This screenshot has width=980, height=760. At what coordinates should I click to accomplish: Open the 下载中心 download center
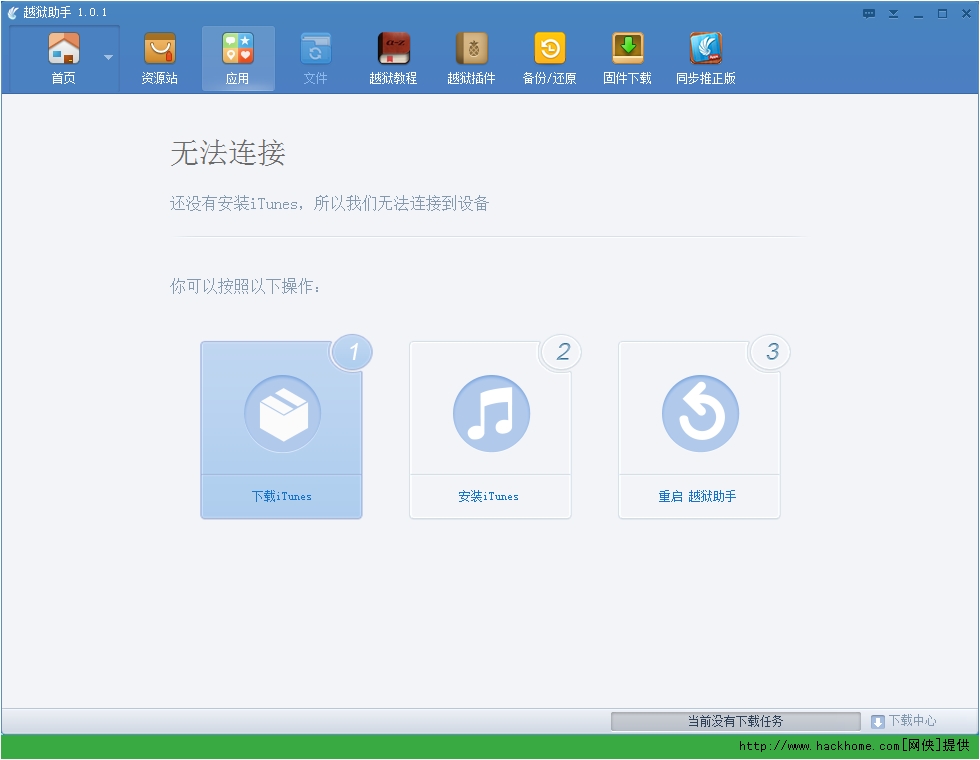click(904, 721)
